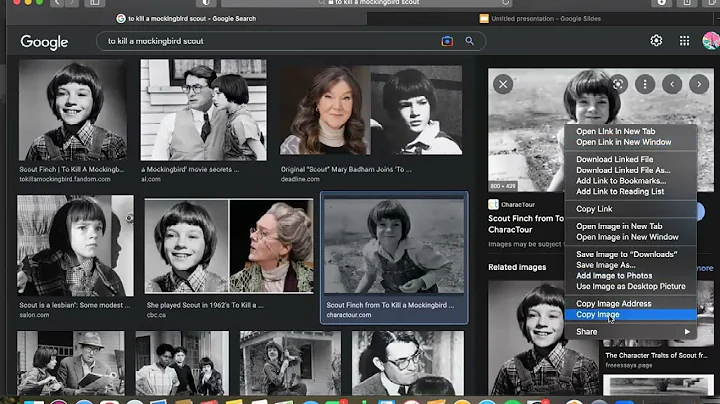This screenshot has width=720, height=404.
Task: Click the 'Related images' heading text
Action: tap(517, 267)
